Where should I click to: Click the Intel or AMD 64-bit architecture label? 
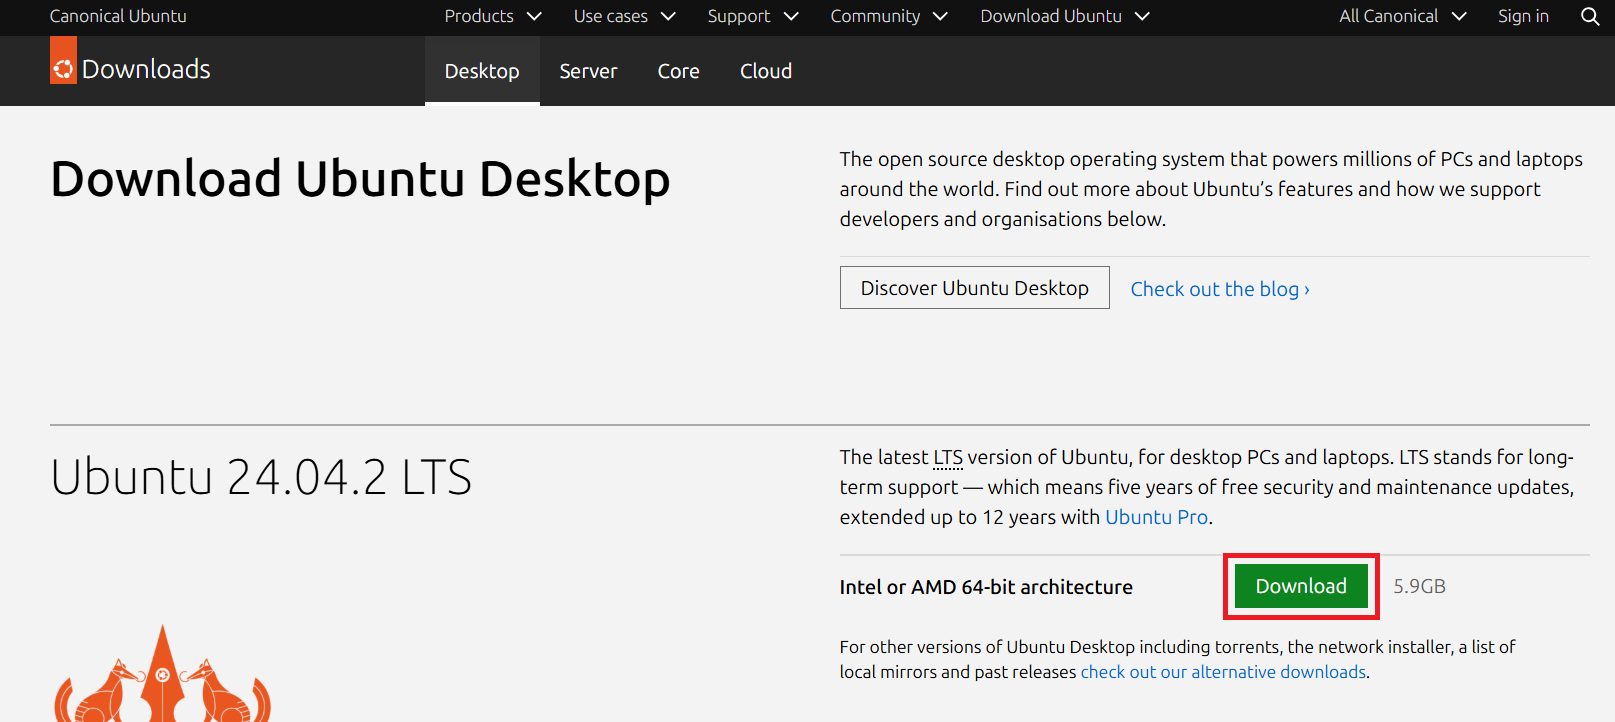986,587
